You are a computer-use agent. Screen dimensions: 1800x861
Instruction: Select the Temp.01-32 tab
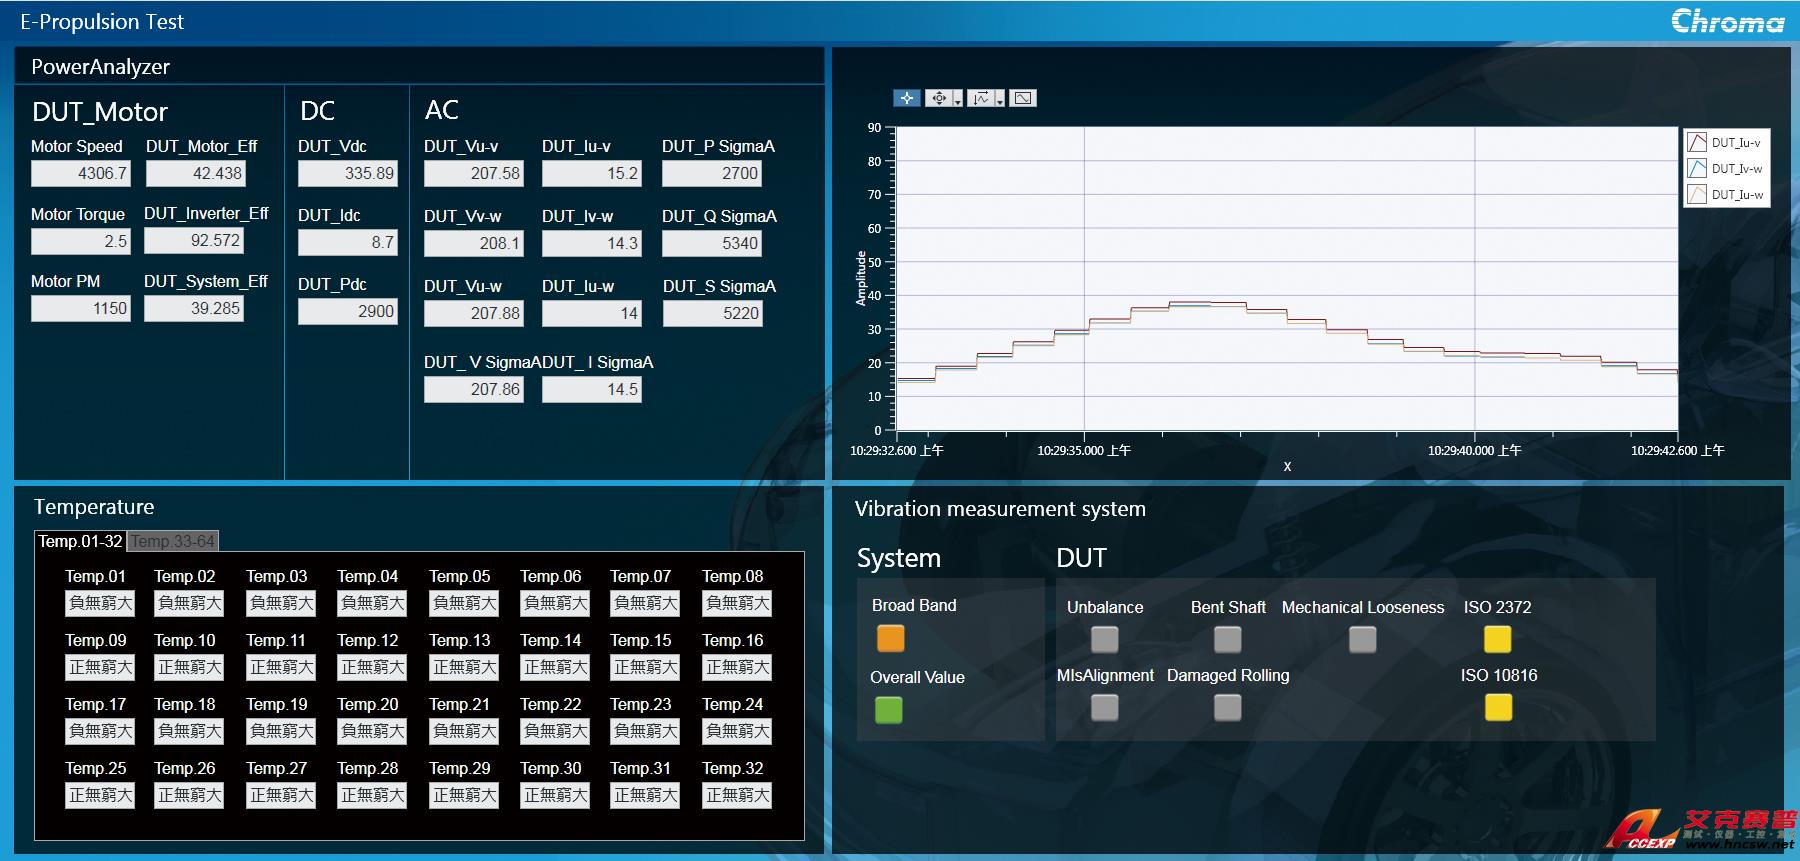[80, 541]
